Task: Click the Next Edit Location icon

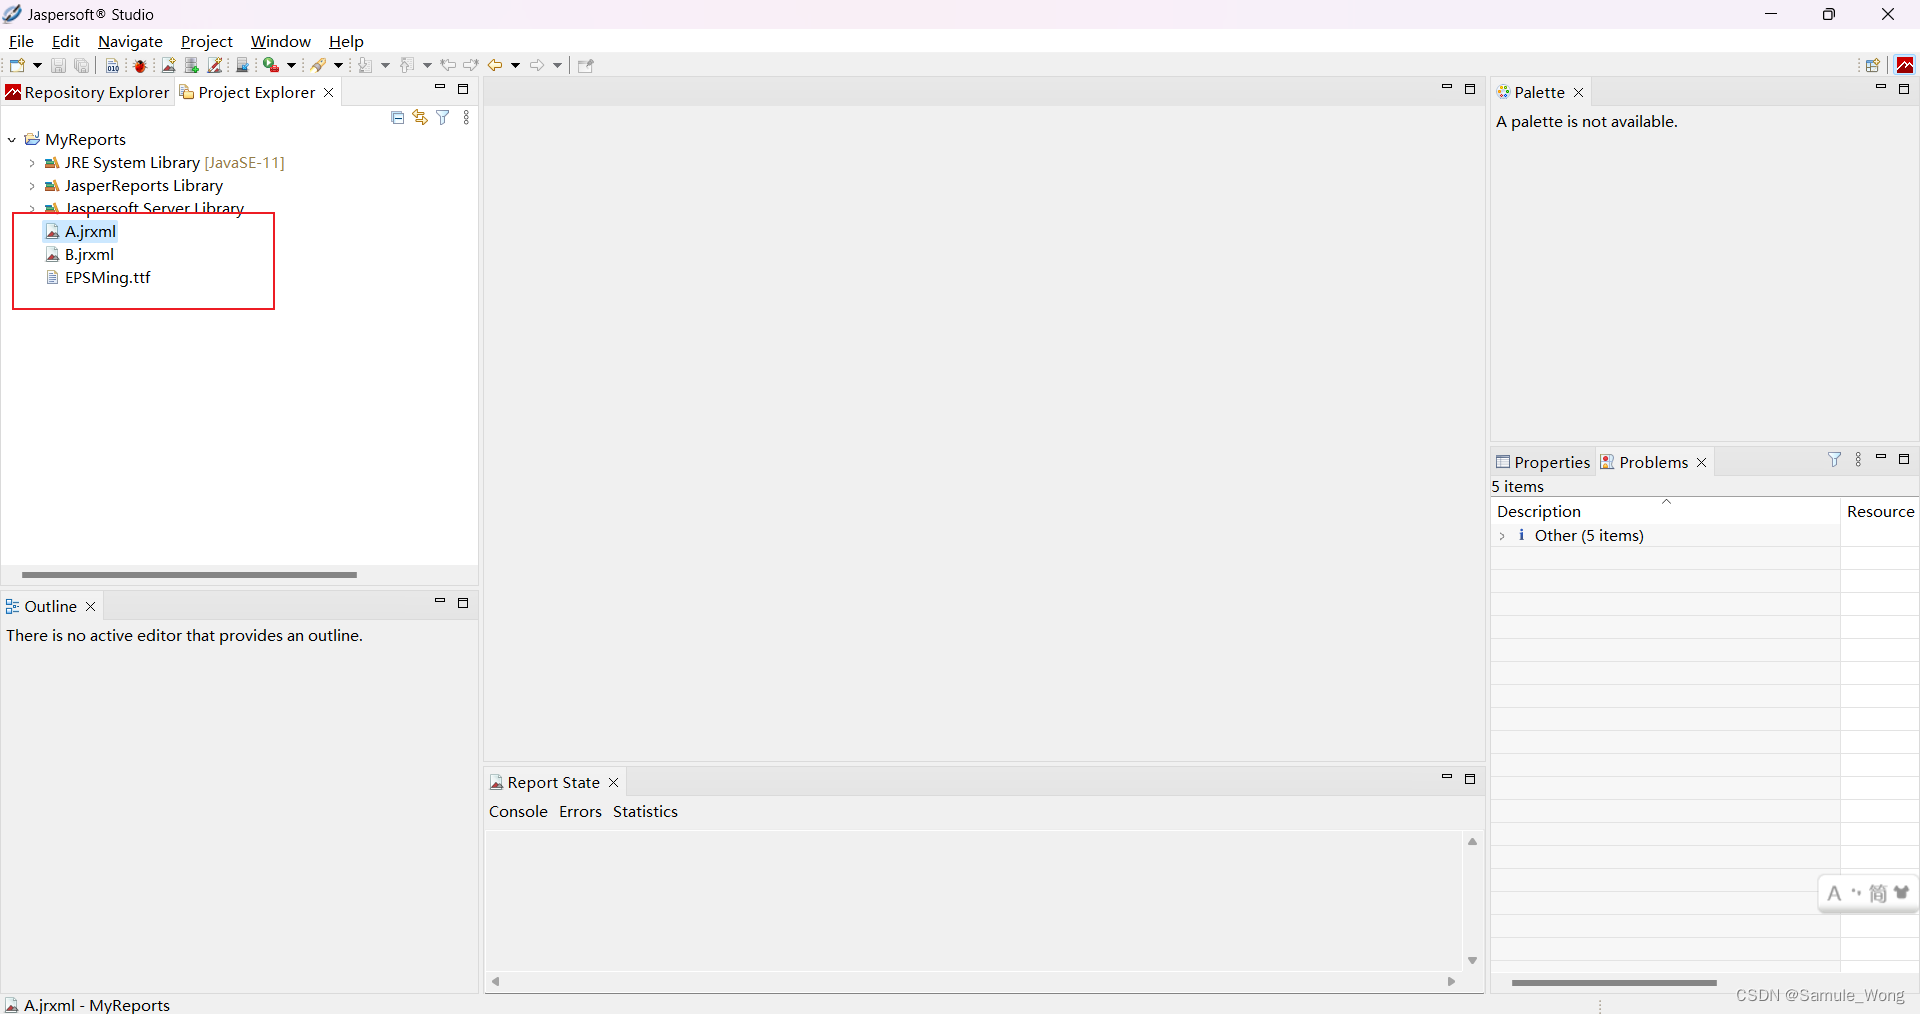Action: 471,66
